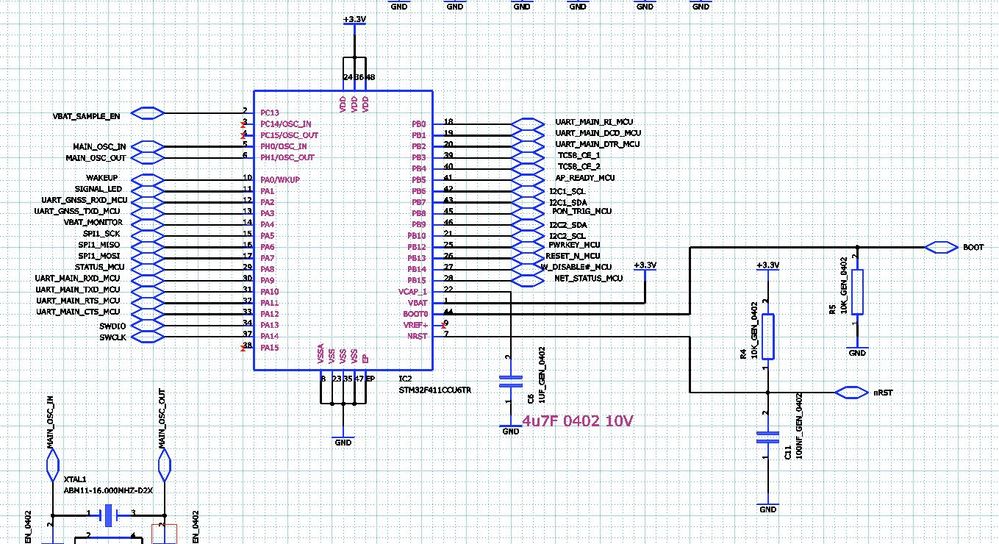
Task: Click the SPI1_MISO net label
Action: 99,245
